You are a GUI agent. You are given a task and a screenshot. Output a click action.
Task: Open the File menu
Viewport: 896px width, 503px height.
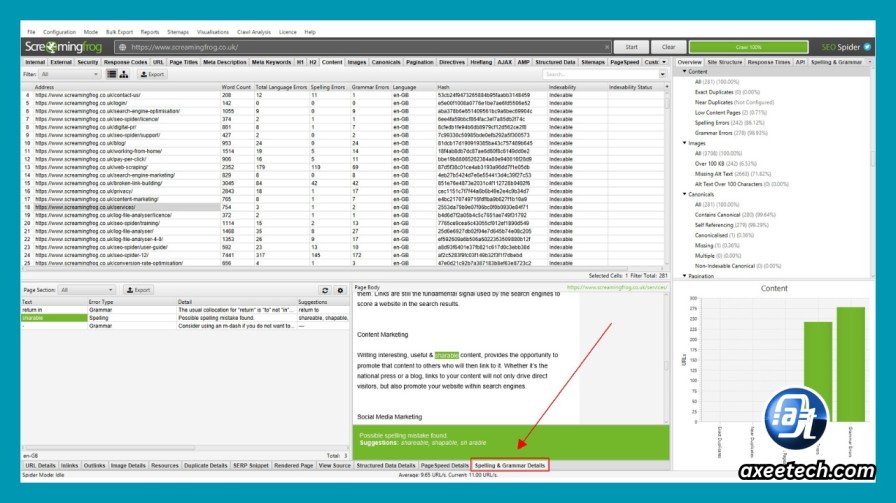coord(31,32)
